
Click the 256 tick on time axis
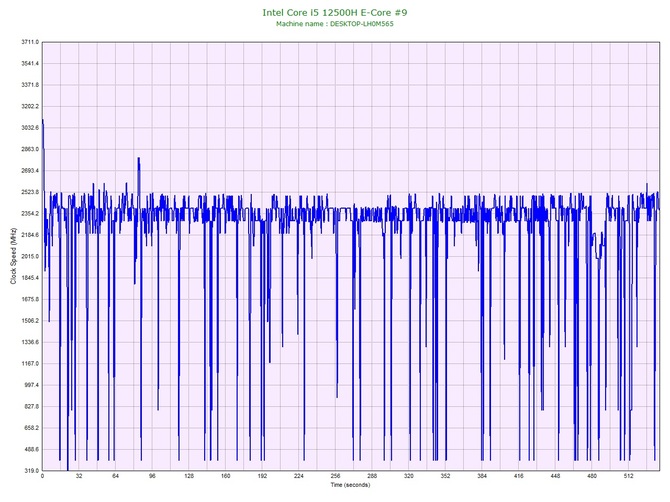335,476
